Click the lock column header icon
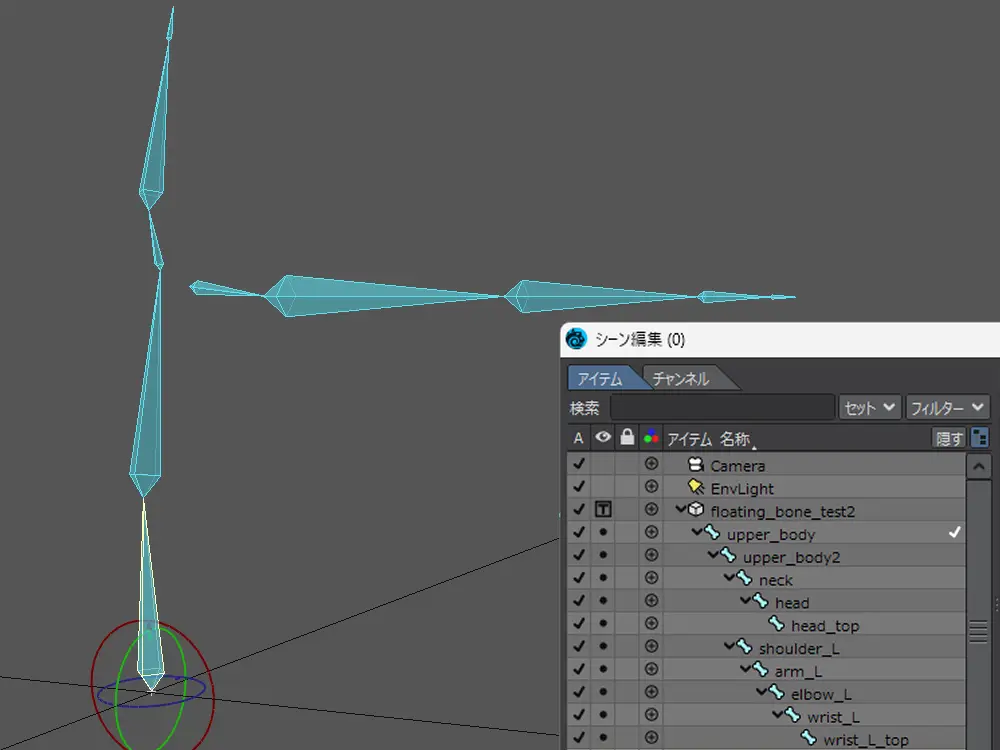This screenshot has height=750, width=1000. (627, 438)
